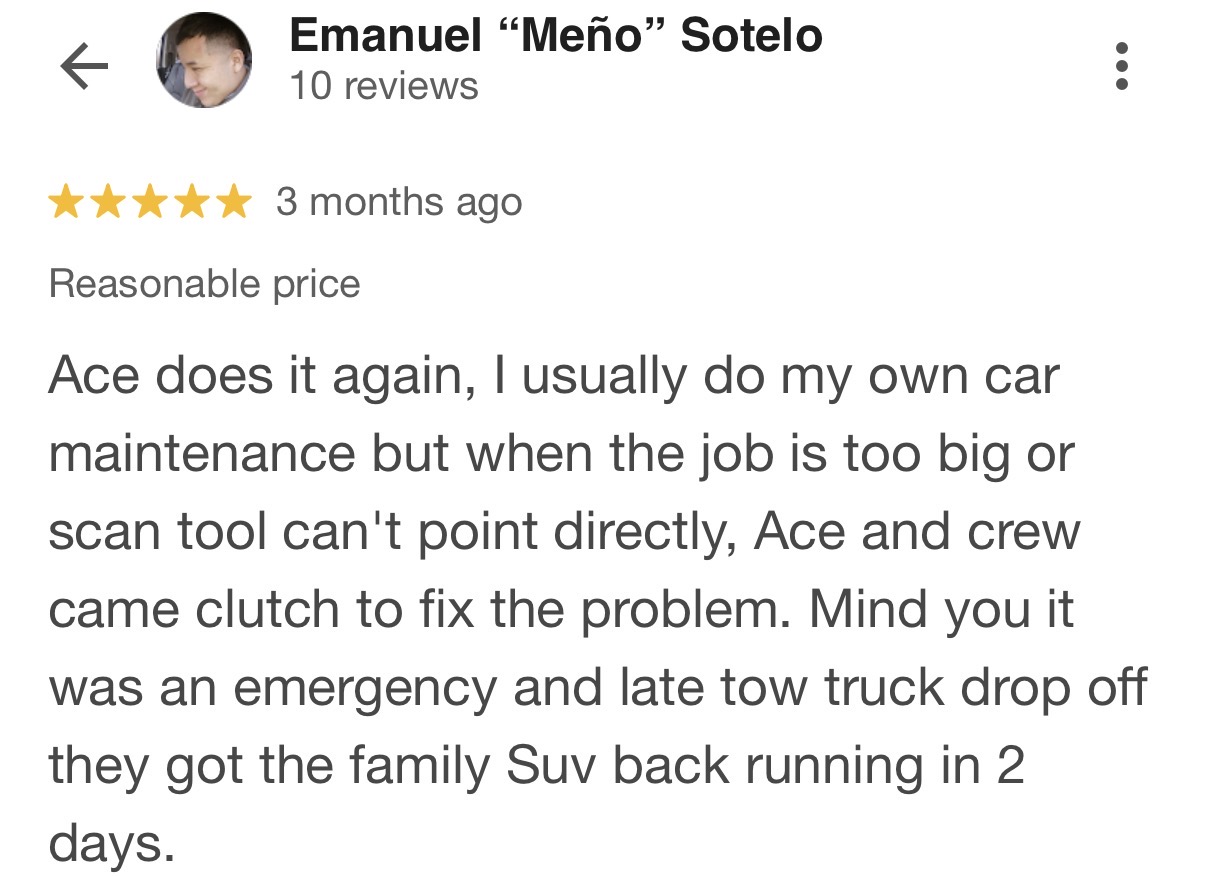This screenshot has width=1206, height=876.
Task: Click the second yellow rating star
Action: point(108,203)
